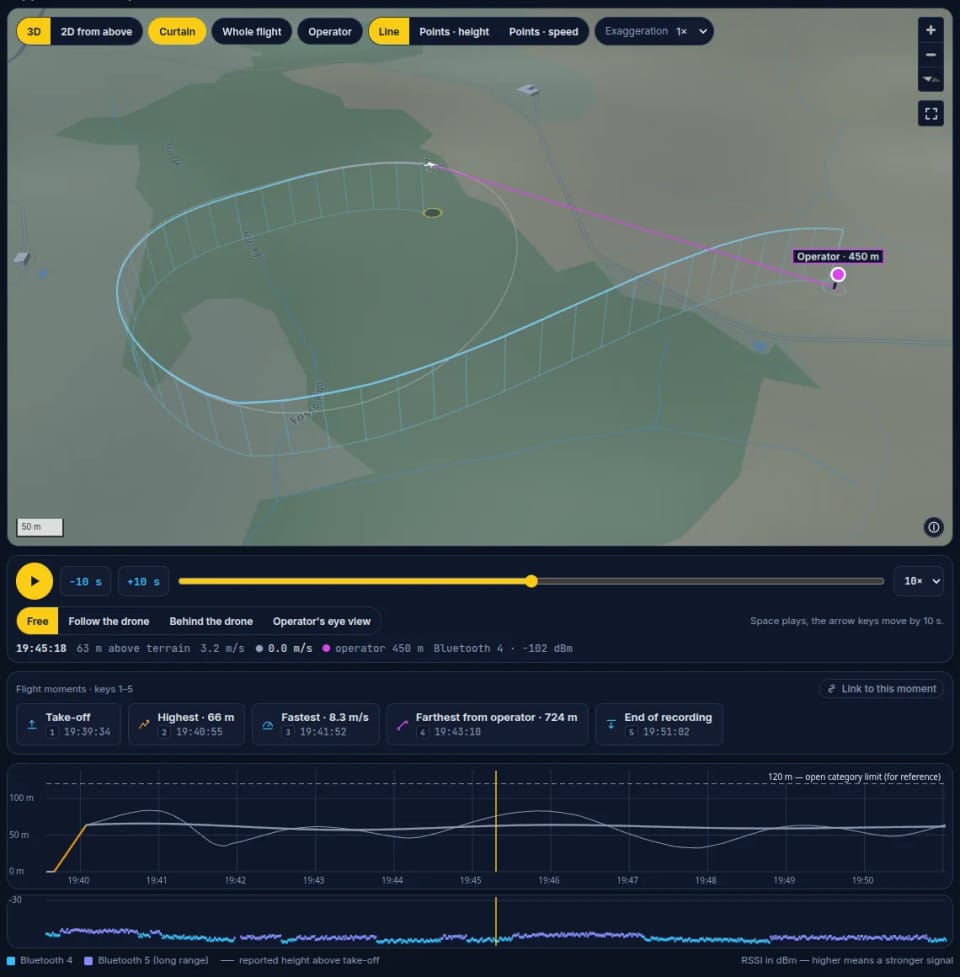Viewport: 960px width, 977px height.
Task: Choose Follow the drone camera
Action: tap(108, 621)
